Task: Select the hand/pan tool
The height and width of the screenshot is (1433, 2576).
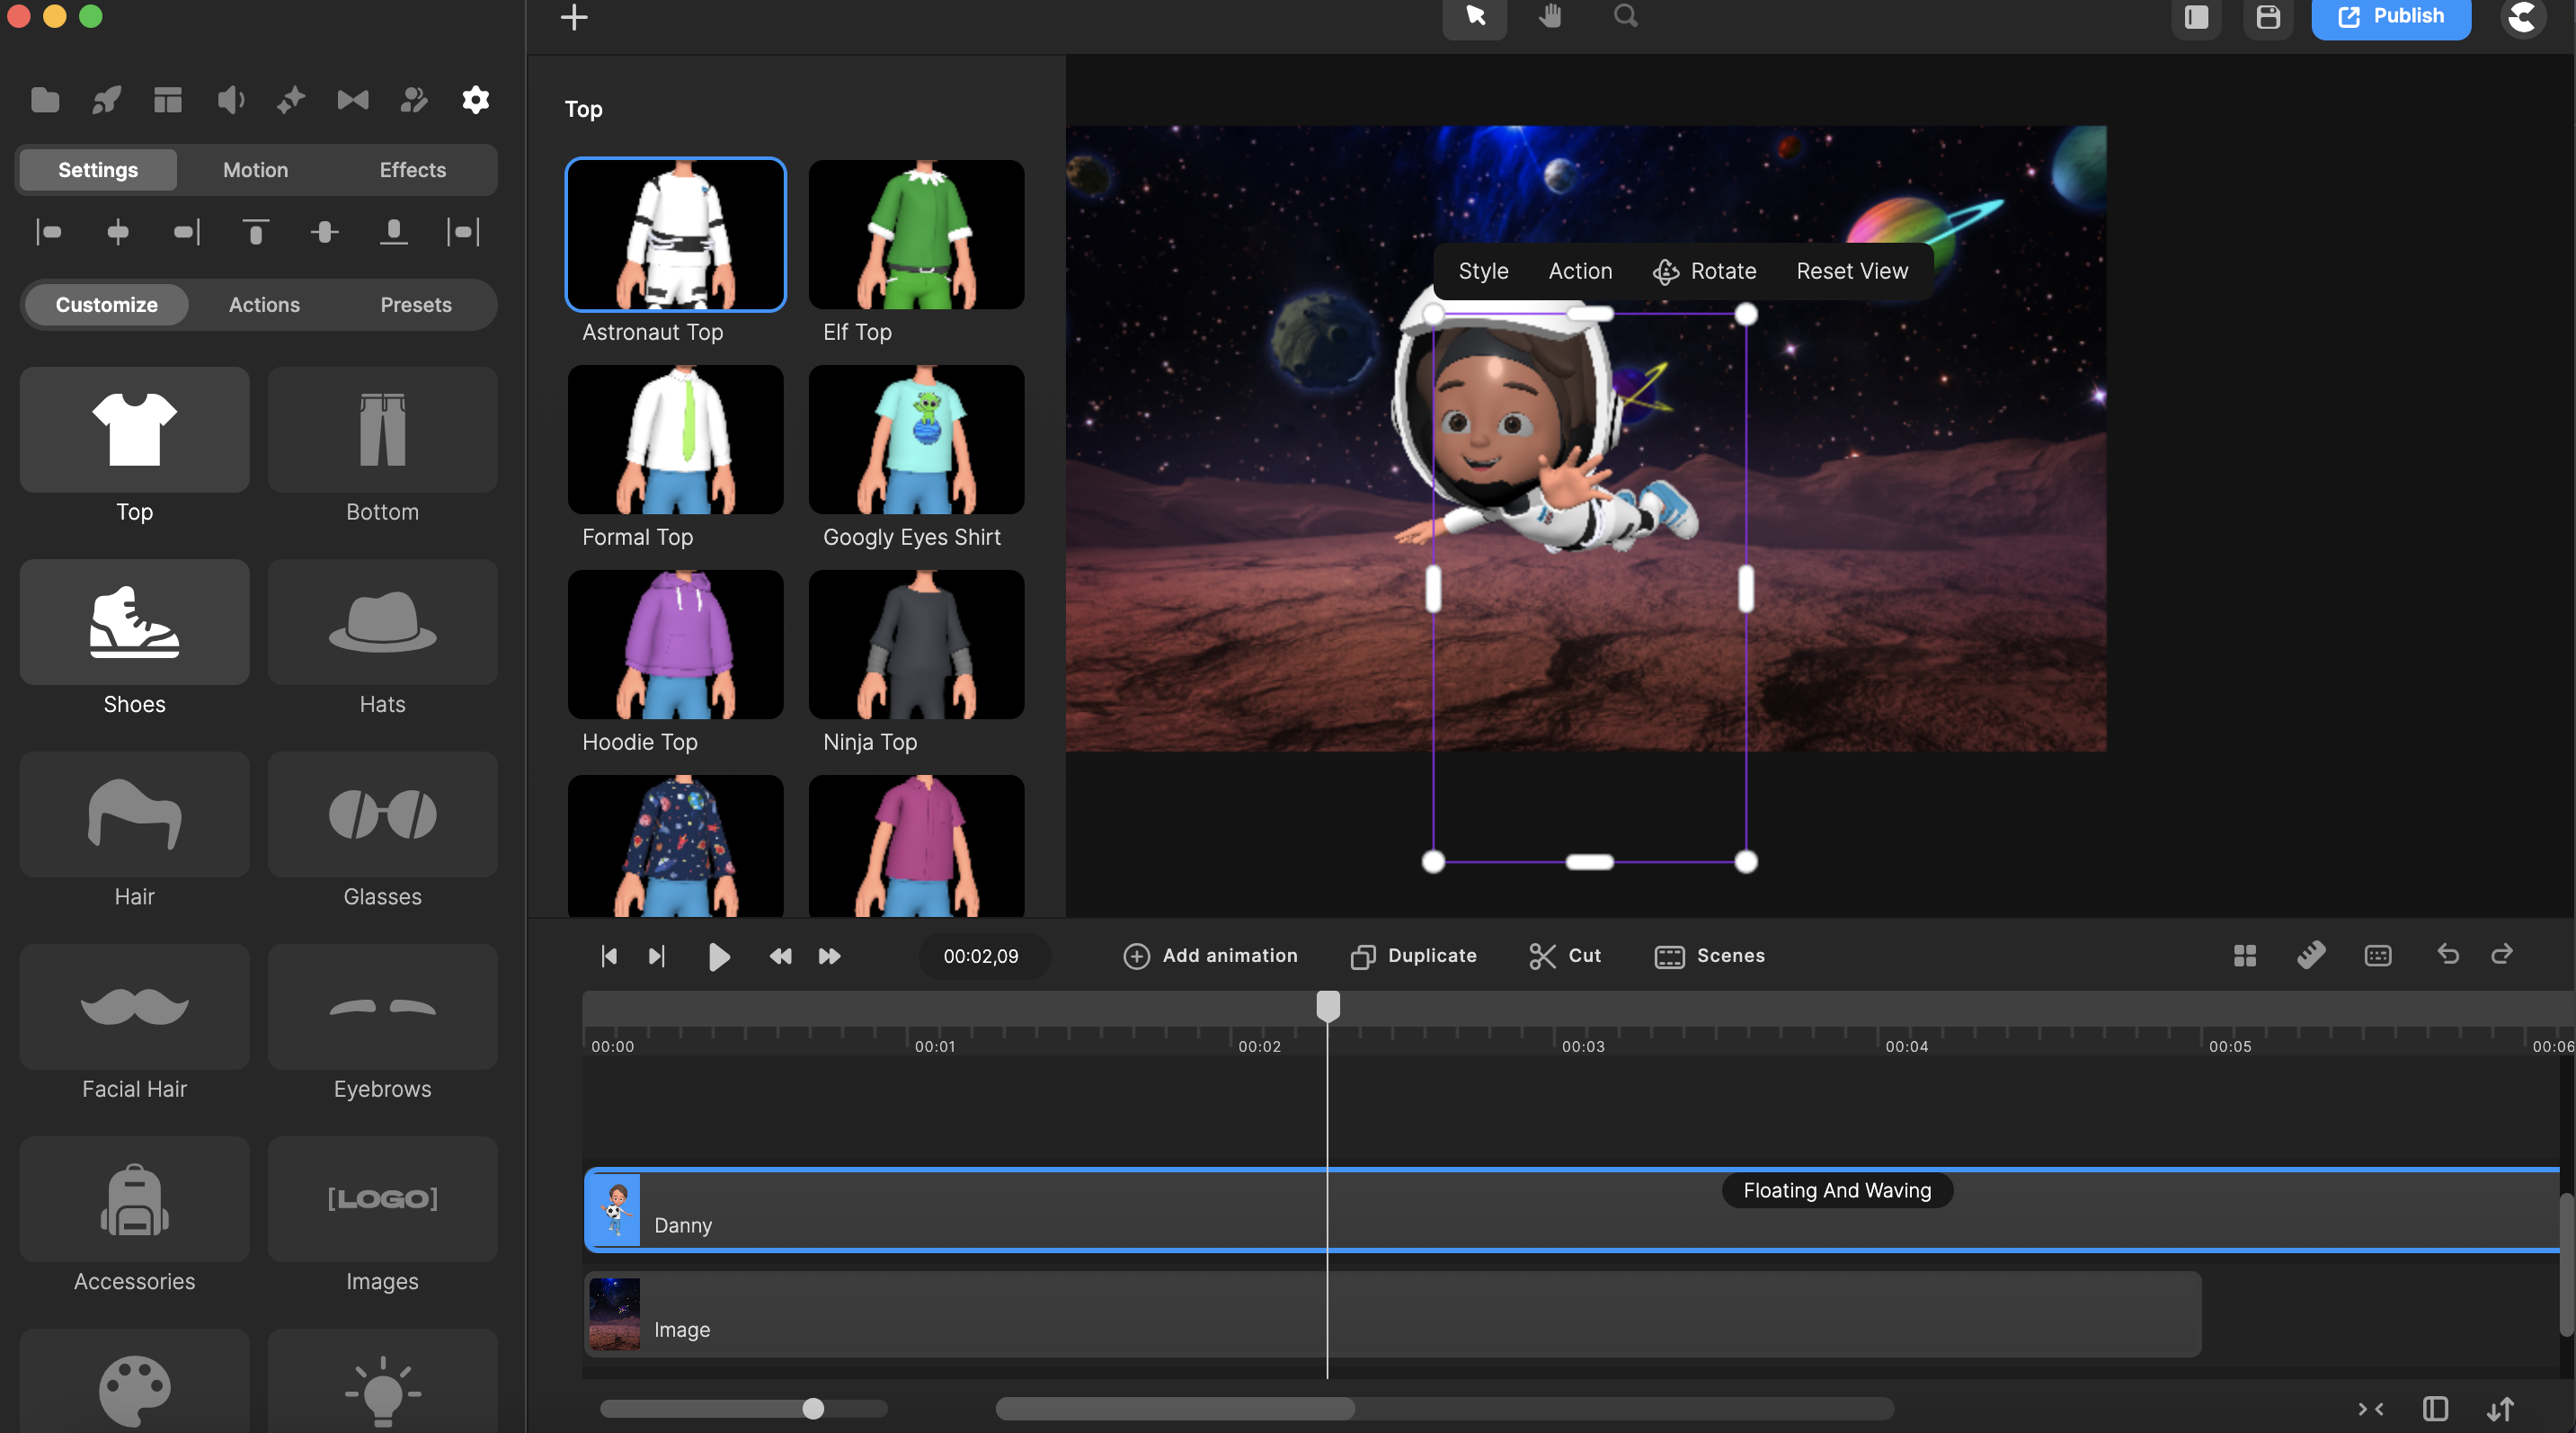Action: point(1550,16)
